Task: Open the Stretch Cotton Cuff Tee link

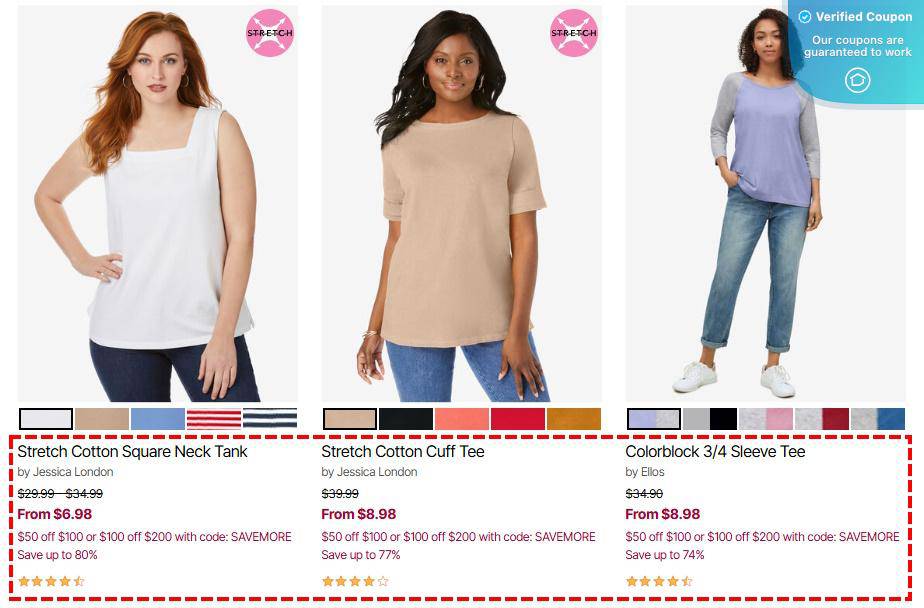Action: tap(403, 452)
